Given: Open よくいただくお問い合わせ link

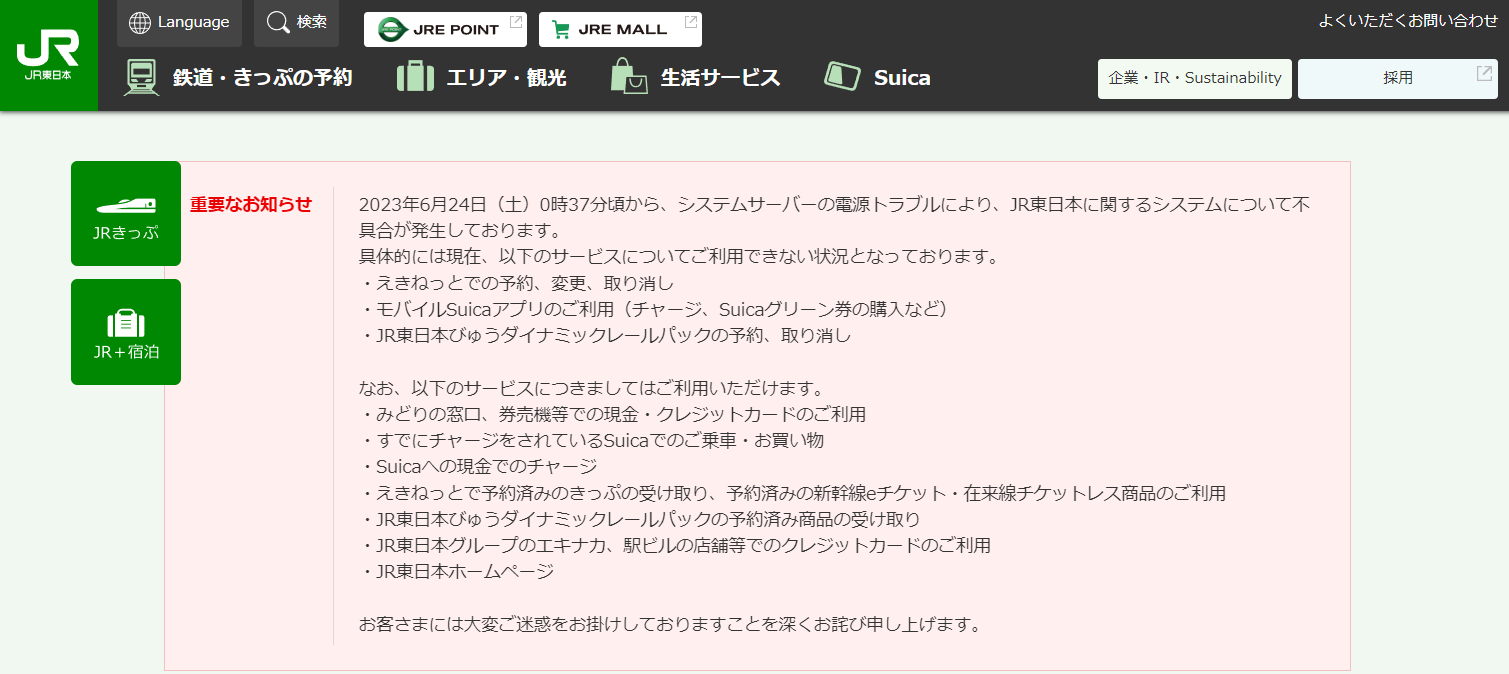Looking at the screenshot, I should (x=1408, y=20).
